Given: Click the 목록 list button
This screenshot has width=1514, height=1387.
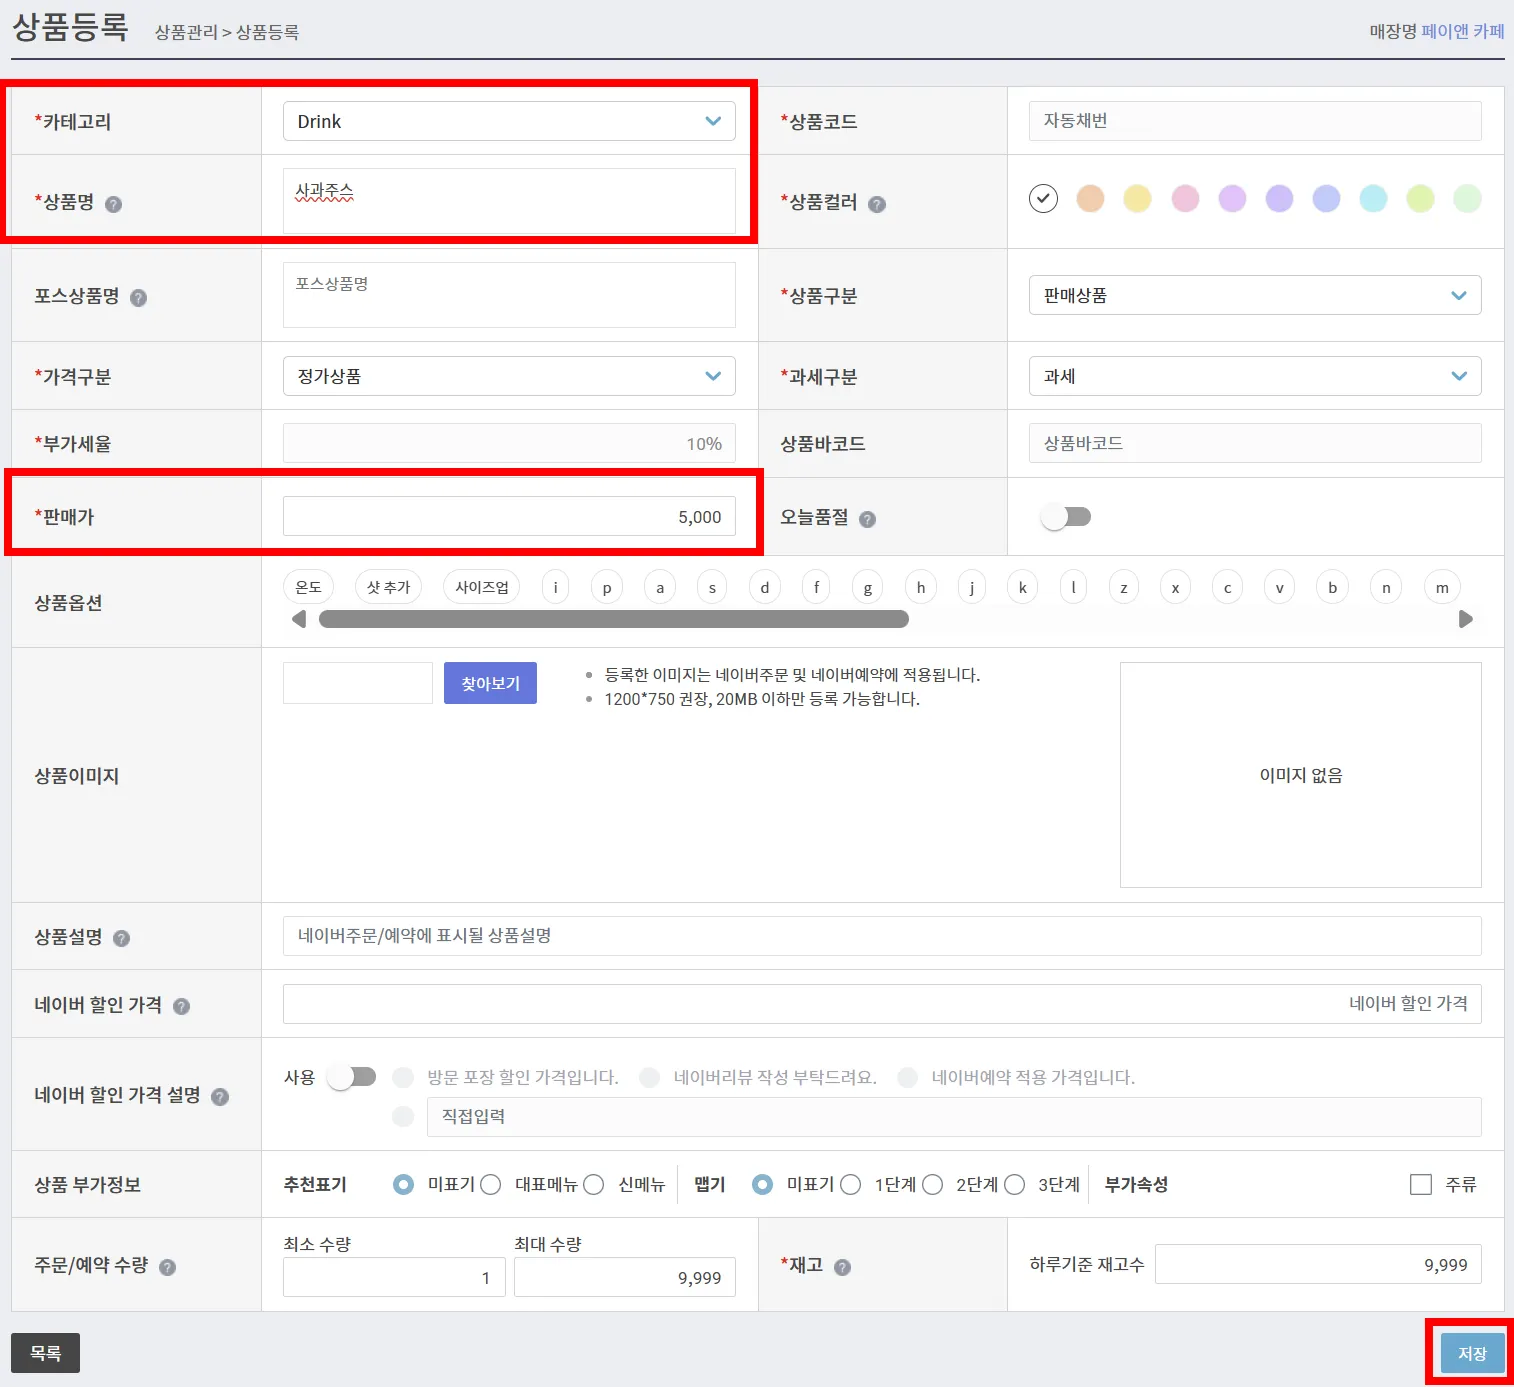Looking at the screenshot, I should click(45, 1353).
